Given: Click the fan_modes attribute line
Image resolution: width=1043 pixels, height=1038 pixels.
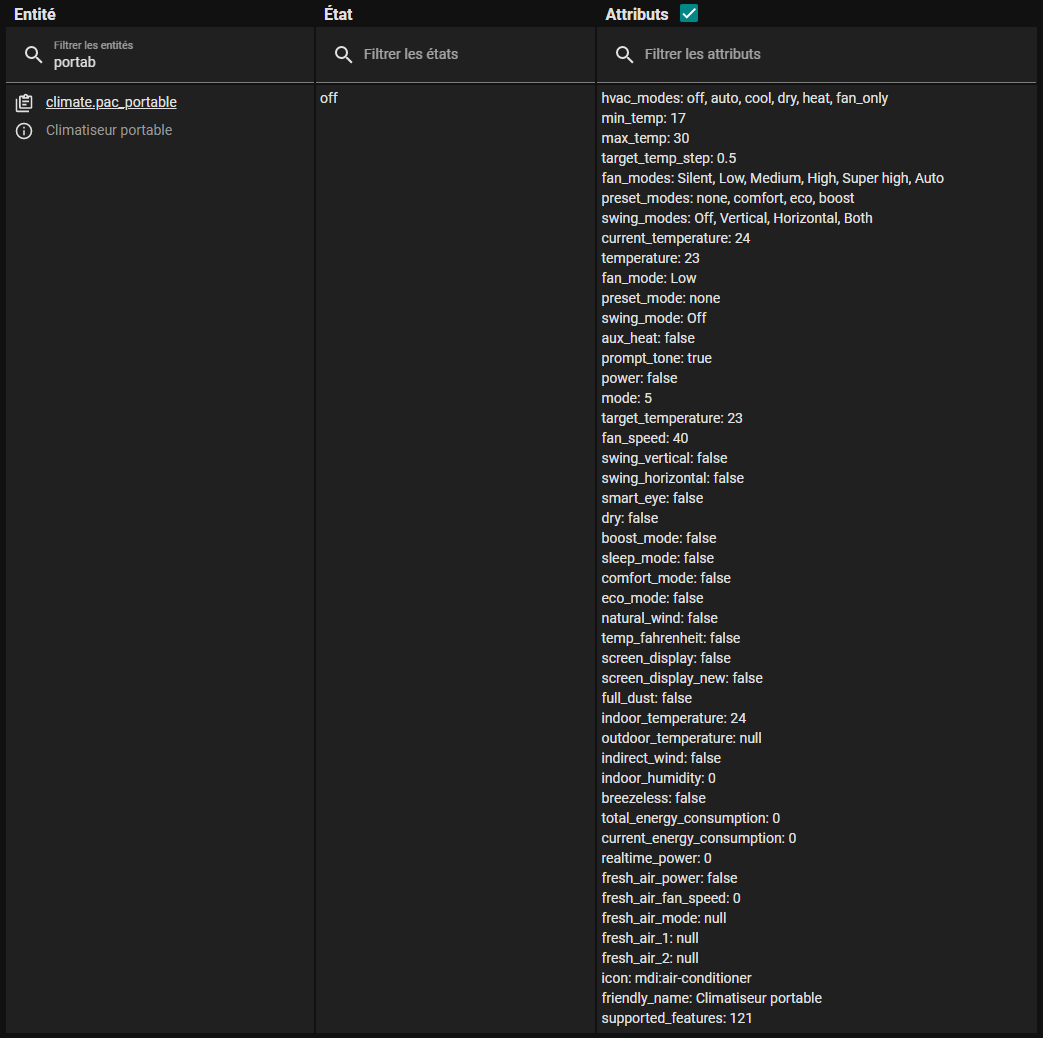Looking at the screenshot, I should point(772,178).
